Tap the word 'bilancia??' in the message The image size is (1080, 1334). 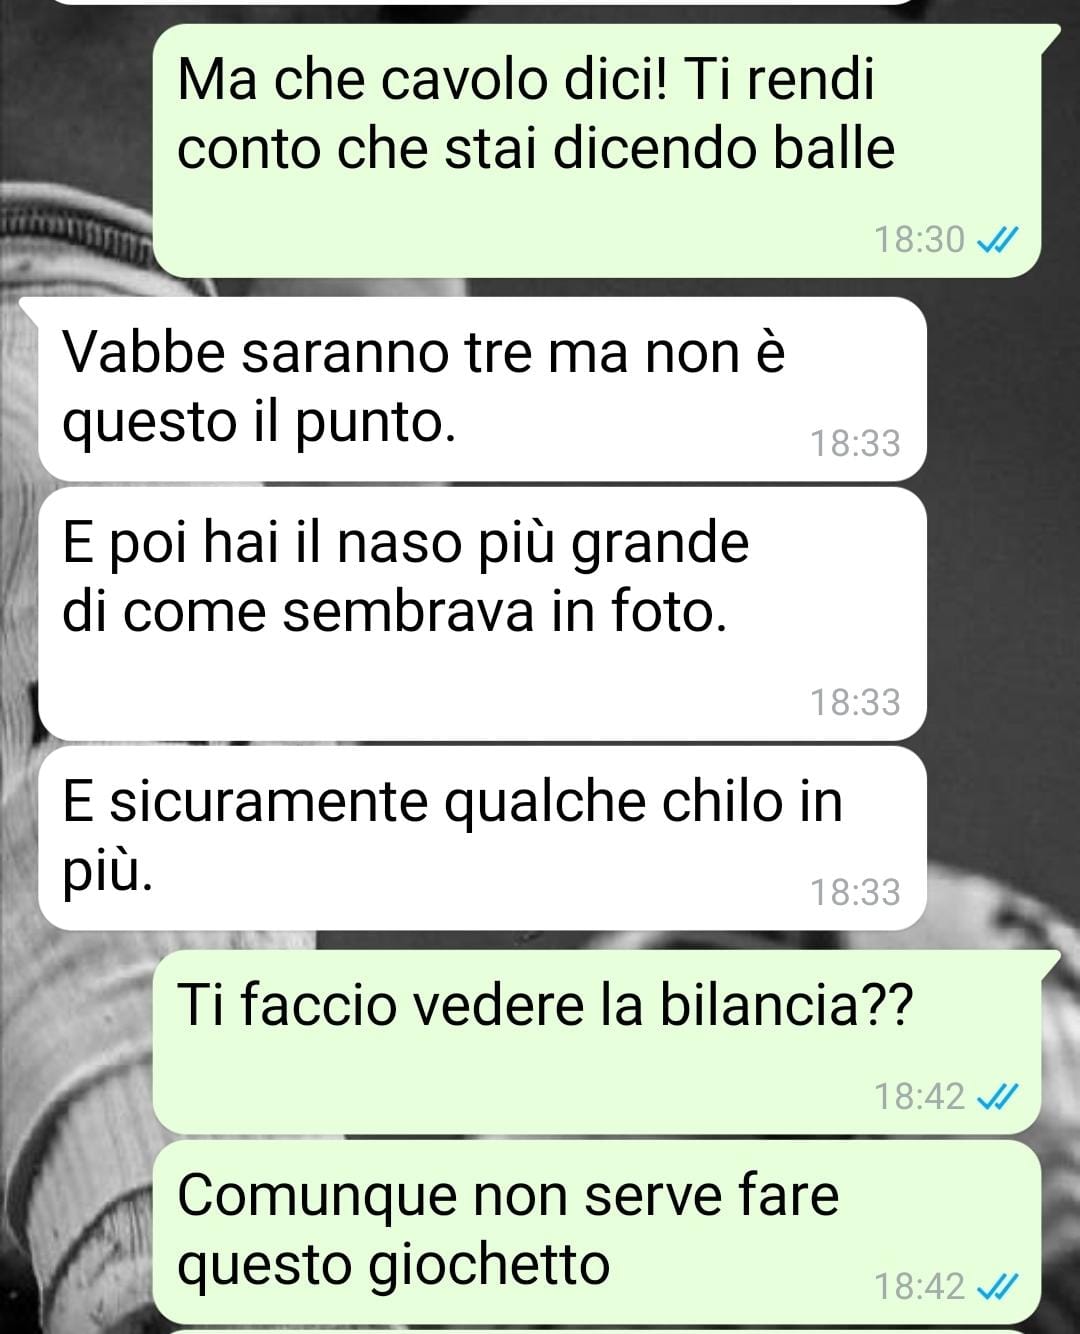click(786, 1004)
